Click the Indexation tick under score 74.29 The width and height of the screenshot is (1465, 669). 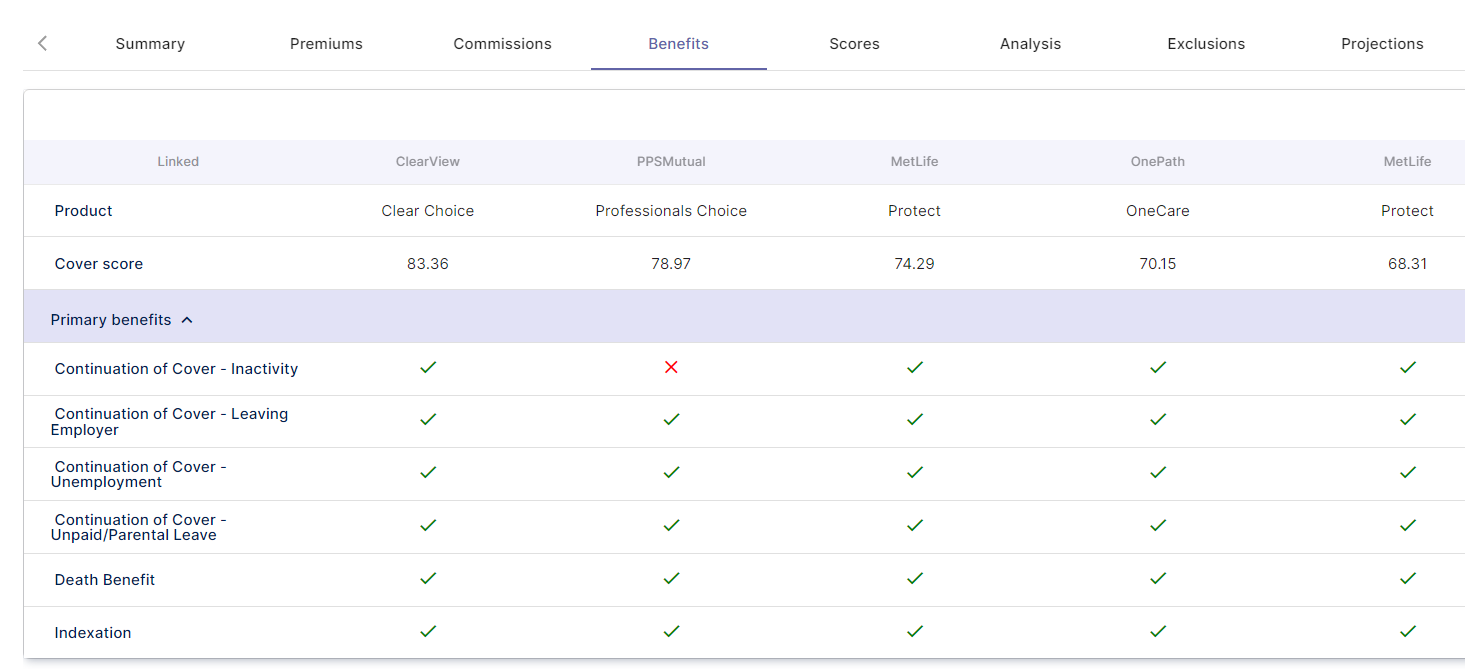pos(914,631)
